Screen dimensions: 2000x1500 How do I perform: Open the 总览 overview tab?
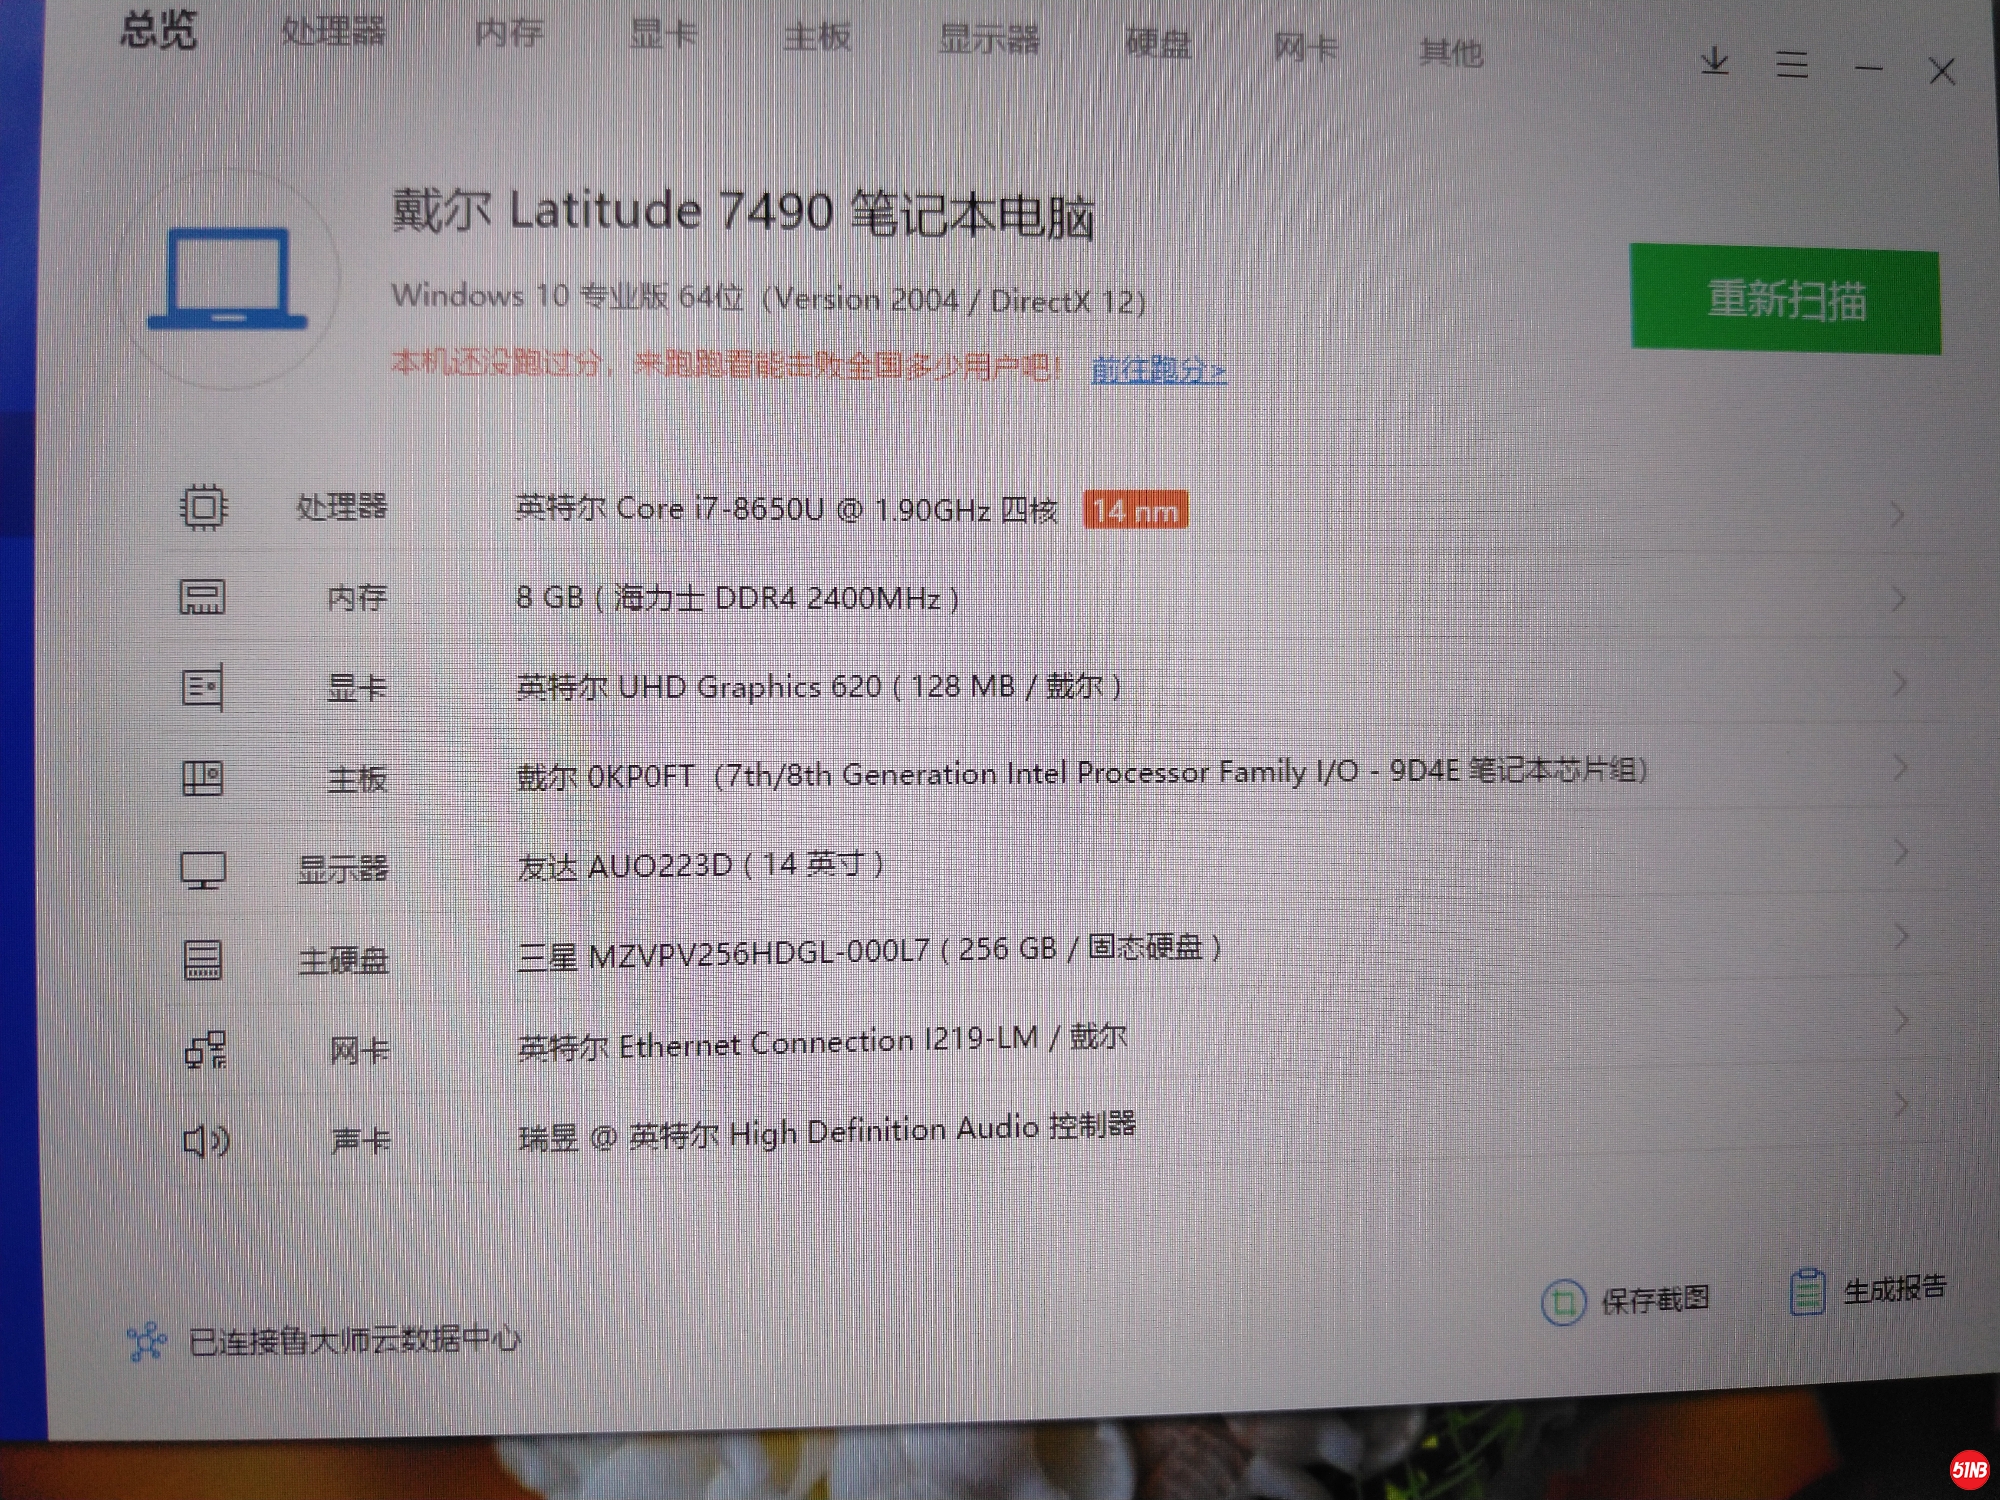click(158, 30)
